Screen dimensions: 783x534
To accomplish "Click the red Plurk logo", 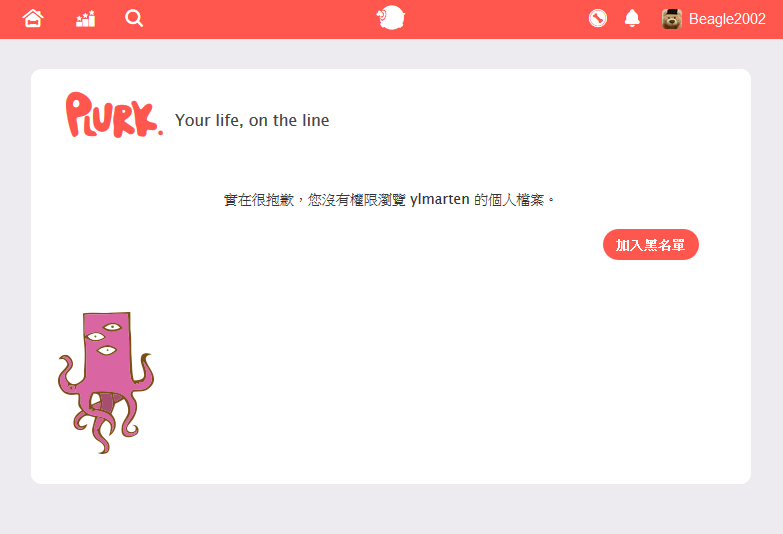I will pos(114,114).
